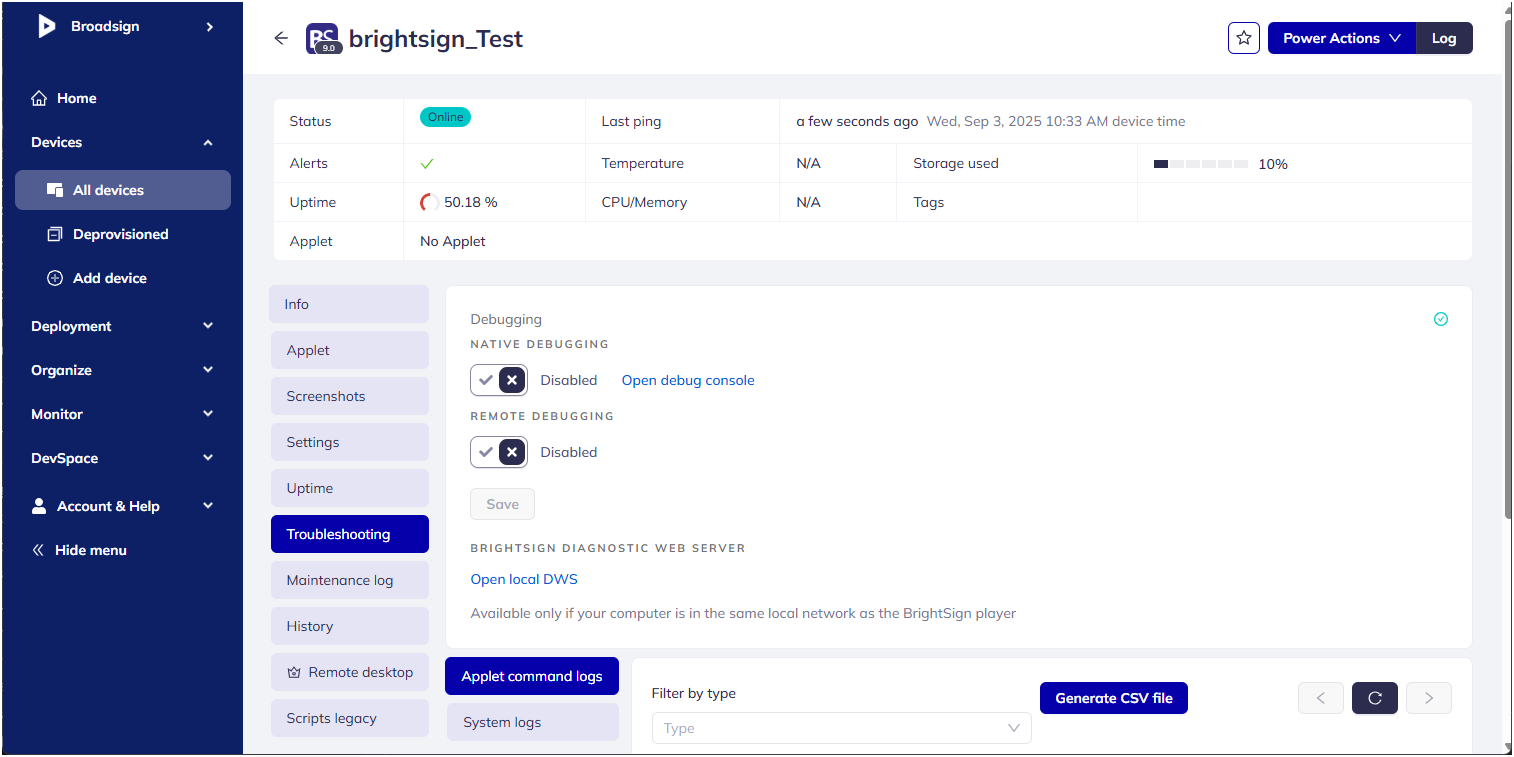Expand the Organize menu section
Viewport: 1514px width, 757px height.
[x=208, y=370]
